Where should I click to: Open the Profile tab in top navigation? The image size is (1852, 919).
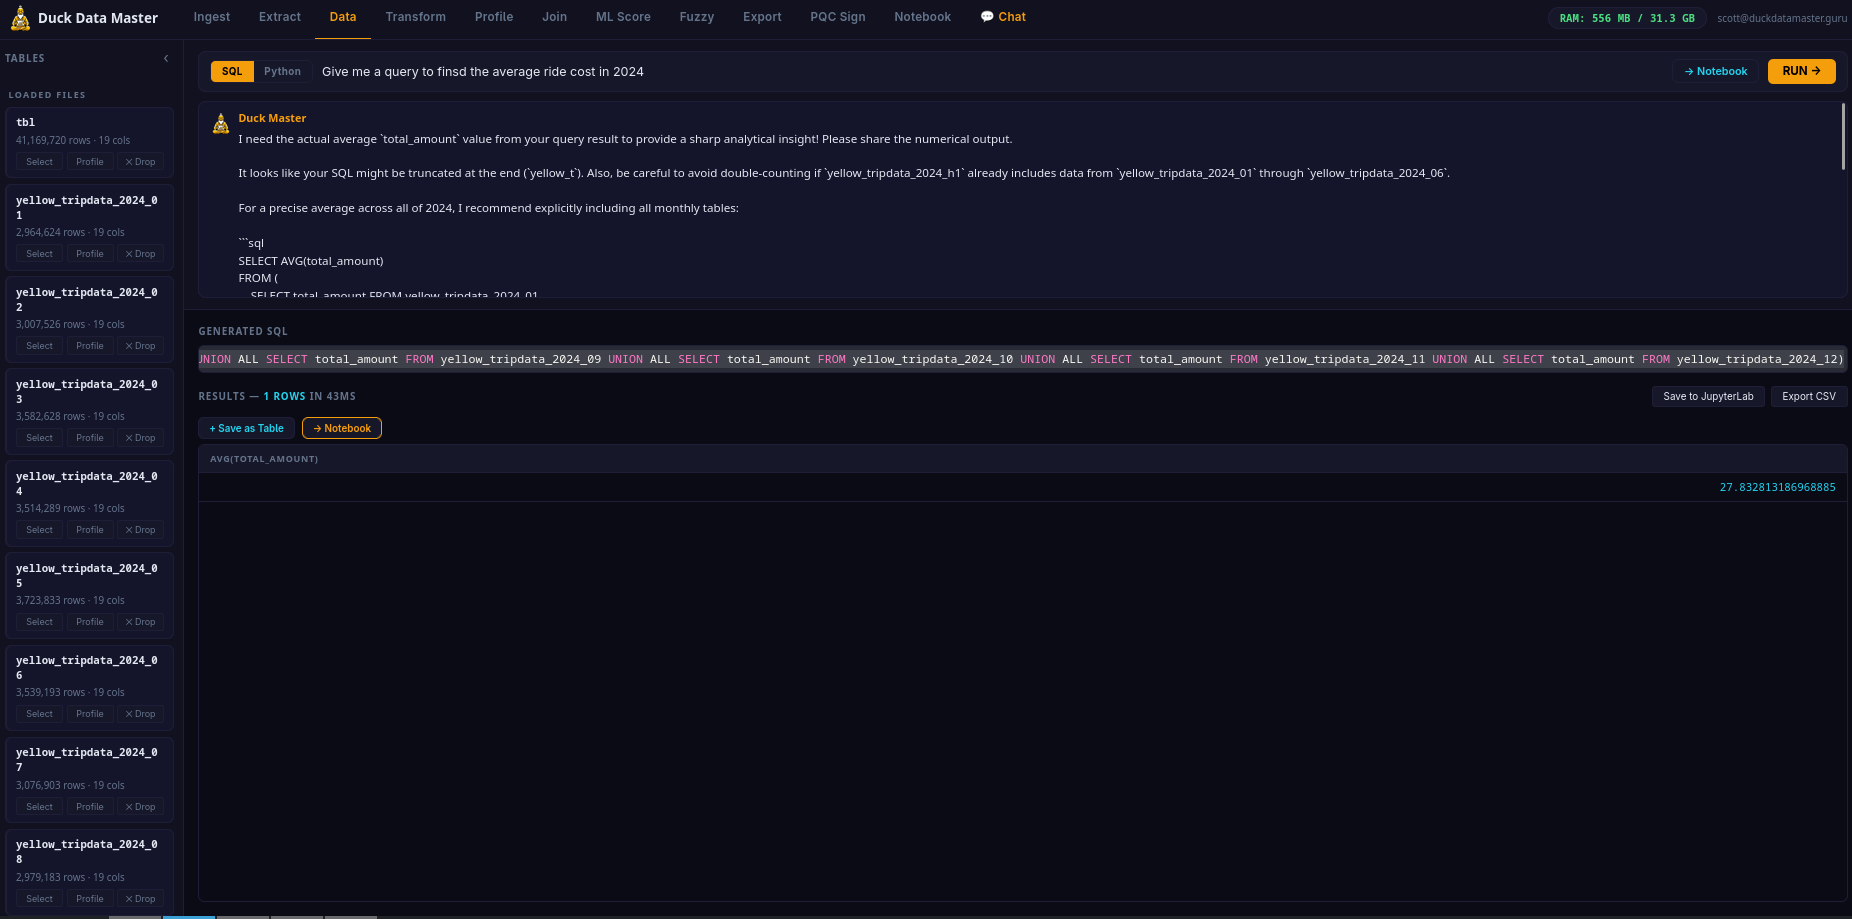[494, 17]
